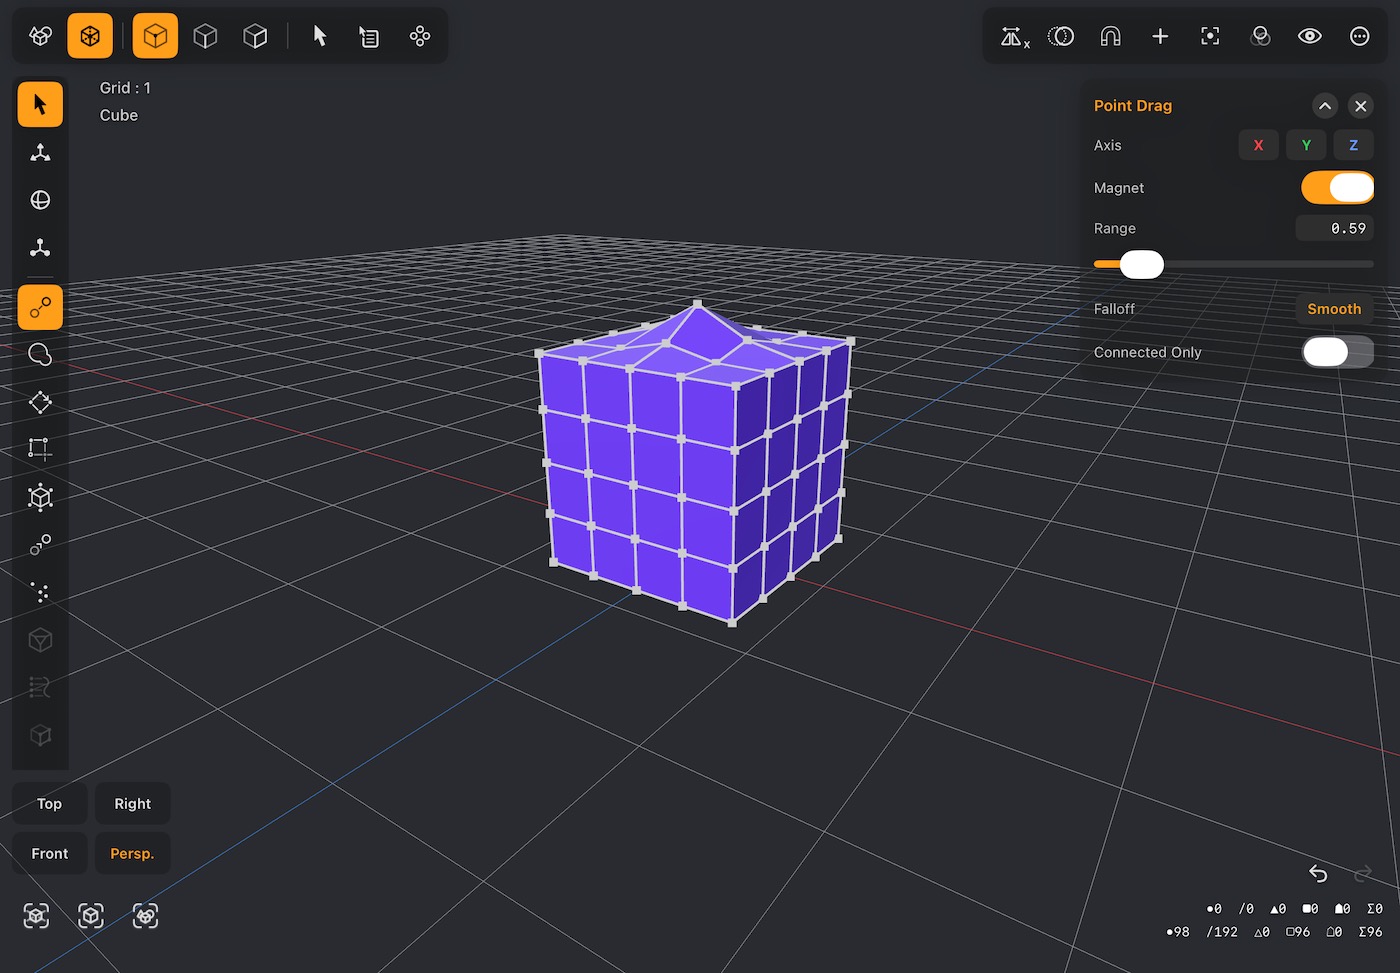The height and width of the screenshot is (973, 1400).
Task: Switch to the Front view
Action: click(x=49, y=854)
